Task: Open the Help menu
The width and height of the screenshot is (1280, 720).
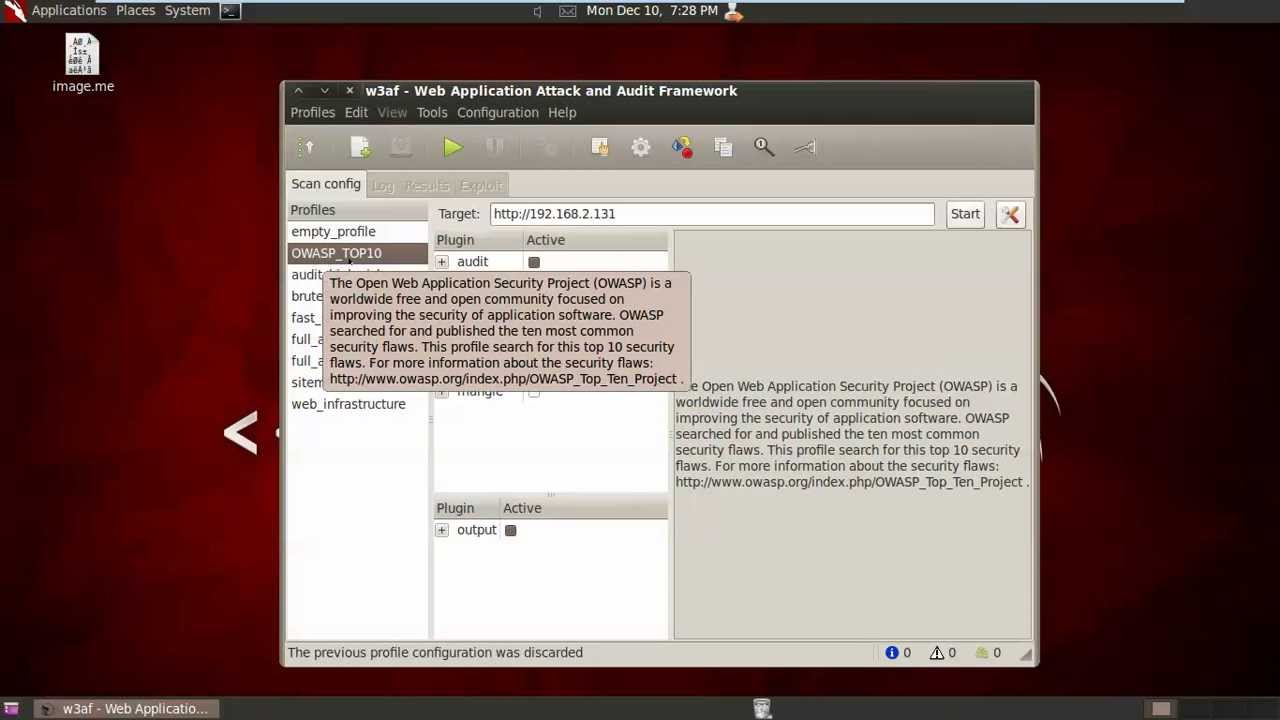Action: coord(562,113)
